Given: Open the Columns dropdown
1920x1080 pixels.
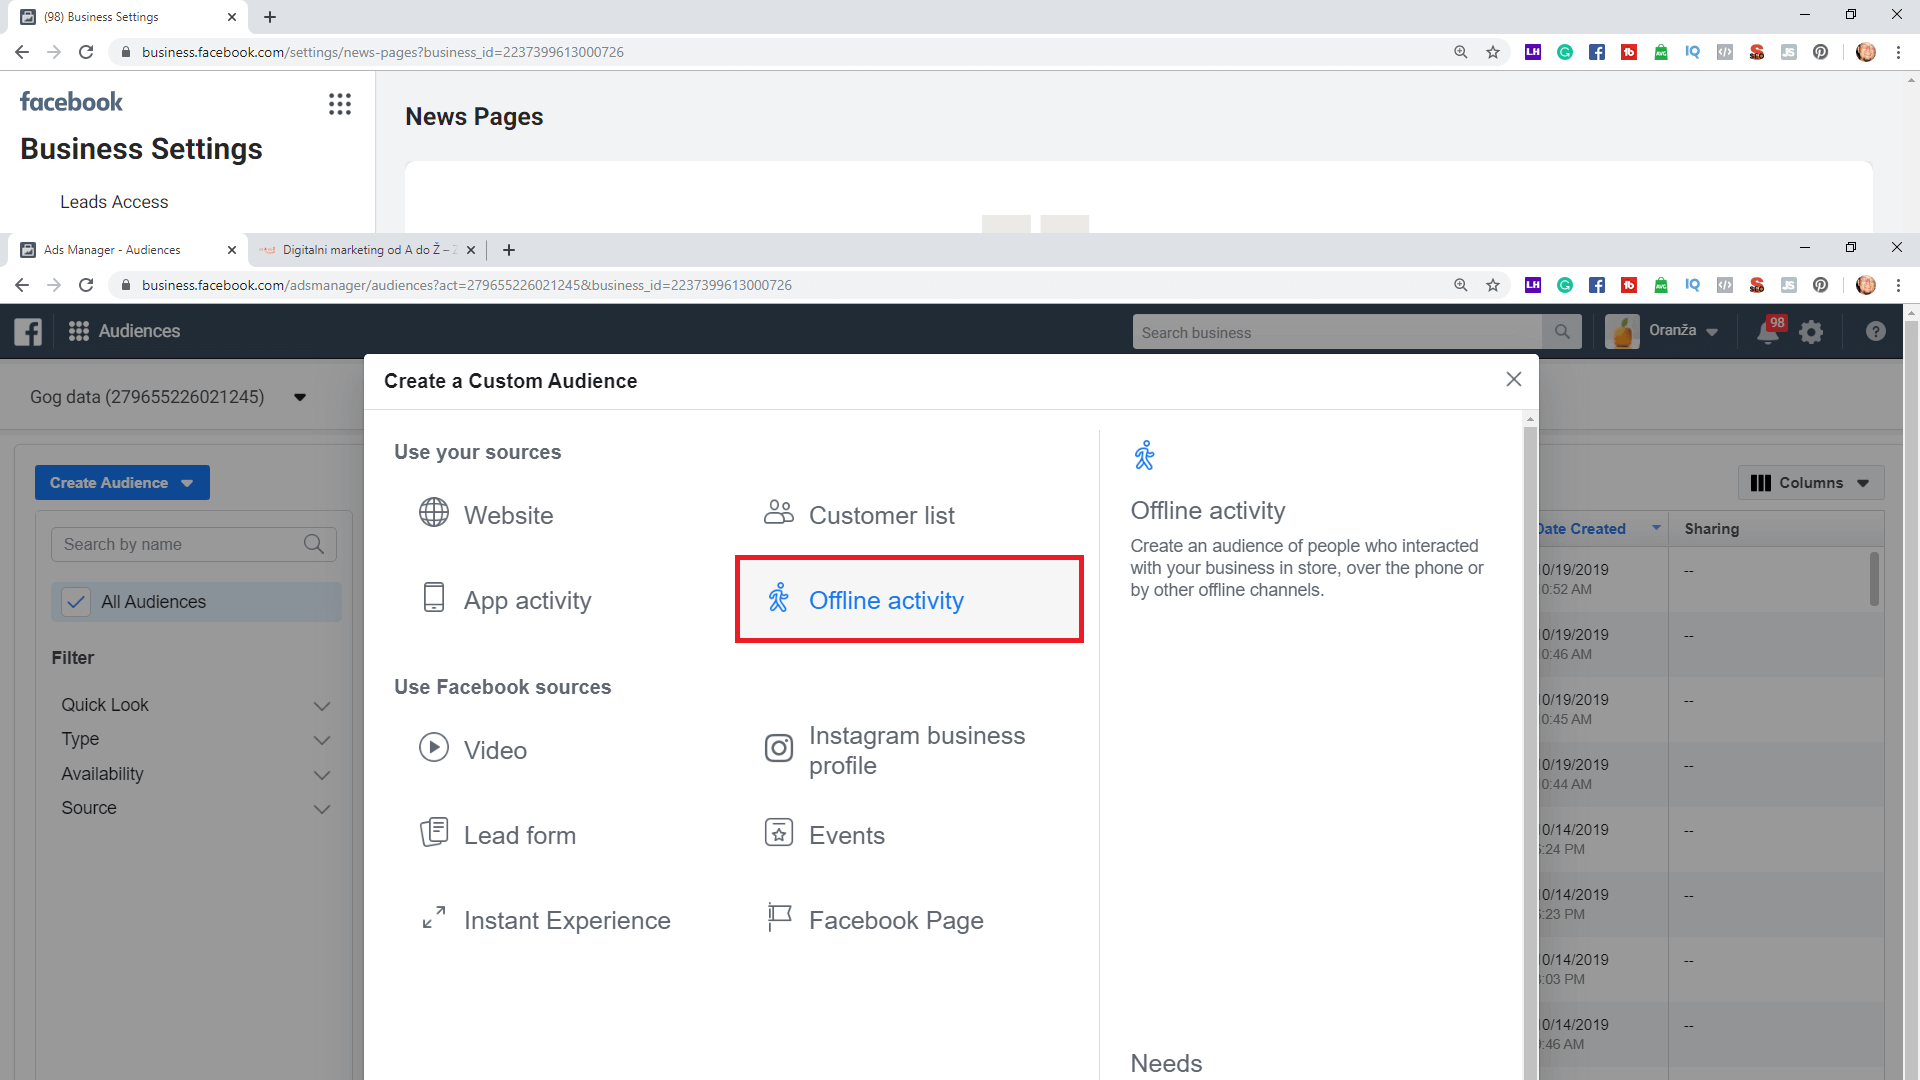Looking at the screenshot, I should pos(1810,483).
